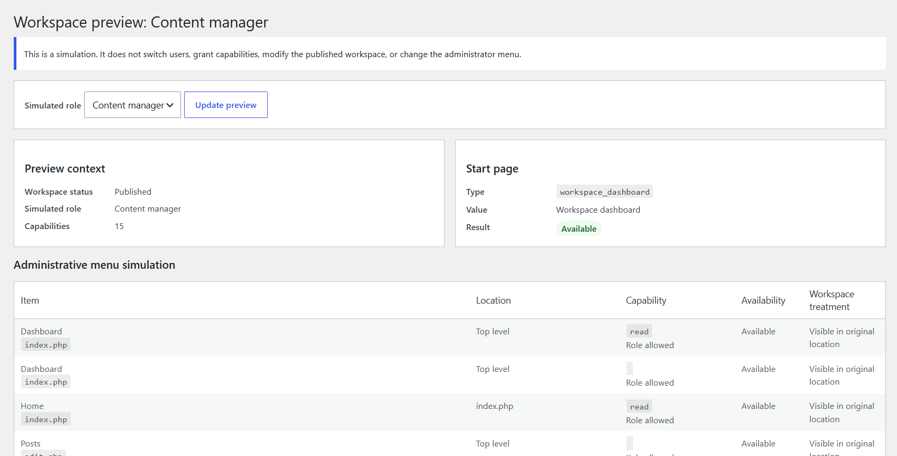
Task: Click the 'Workspace dashboard' value
Action: (x=598, y=209)
